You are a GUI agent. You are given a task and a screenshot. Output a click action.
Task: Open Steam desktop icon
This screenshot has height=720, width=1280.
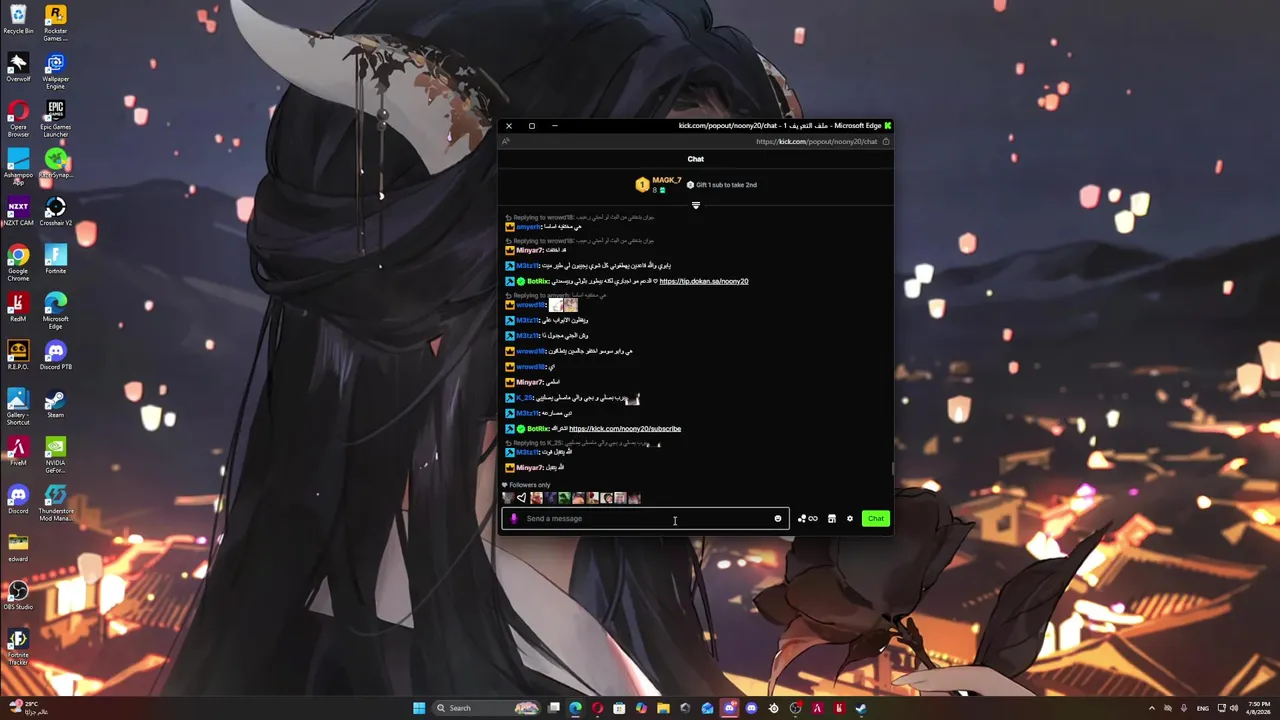pyautogui.click(x=55, y=403)
